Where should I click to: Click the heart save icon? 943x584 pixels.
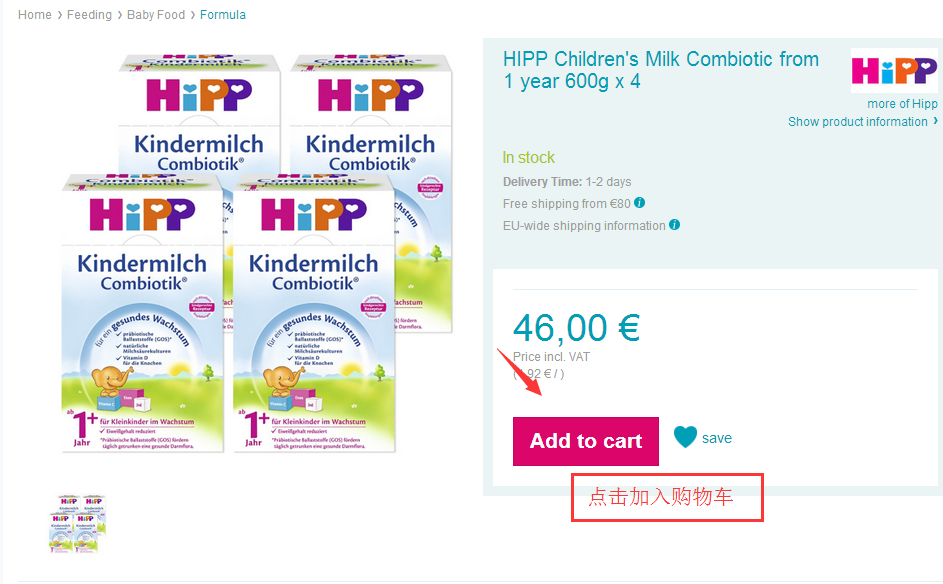tap(685, 438)
